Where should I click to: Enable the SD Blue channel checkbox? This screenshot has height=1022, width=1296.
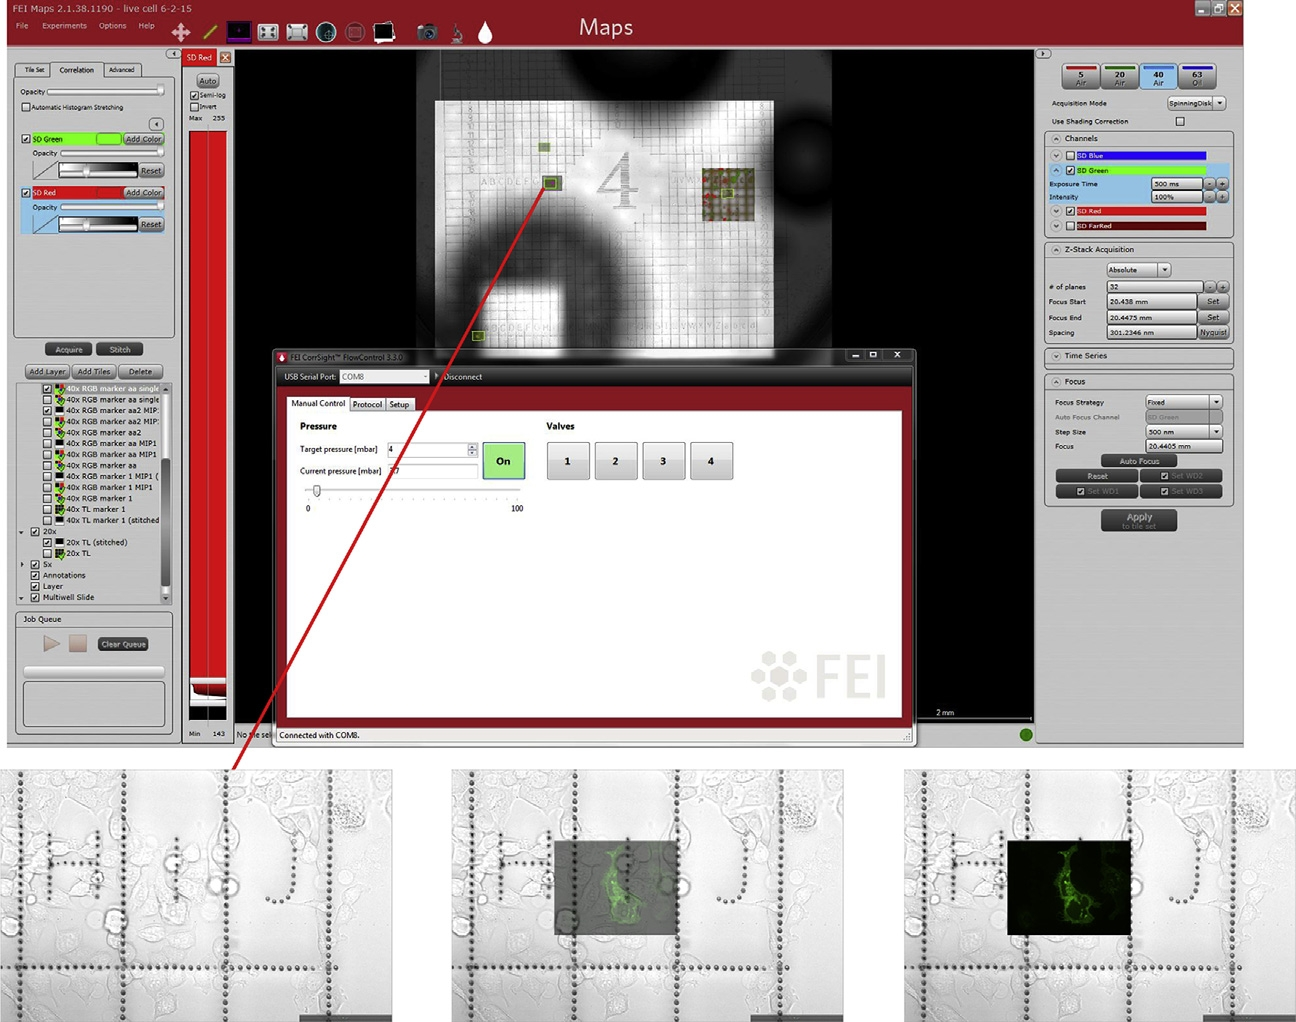(1070, 156)
